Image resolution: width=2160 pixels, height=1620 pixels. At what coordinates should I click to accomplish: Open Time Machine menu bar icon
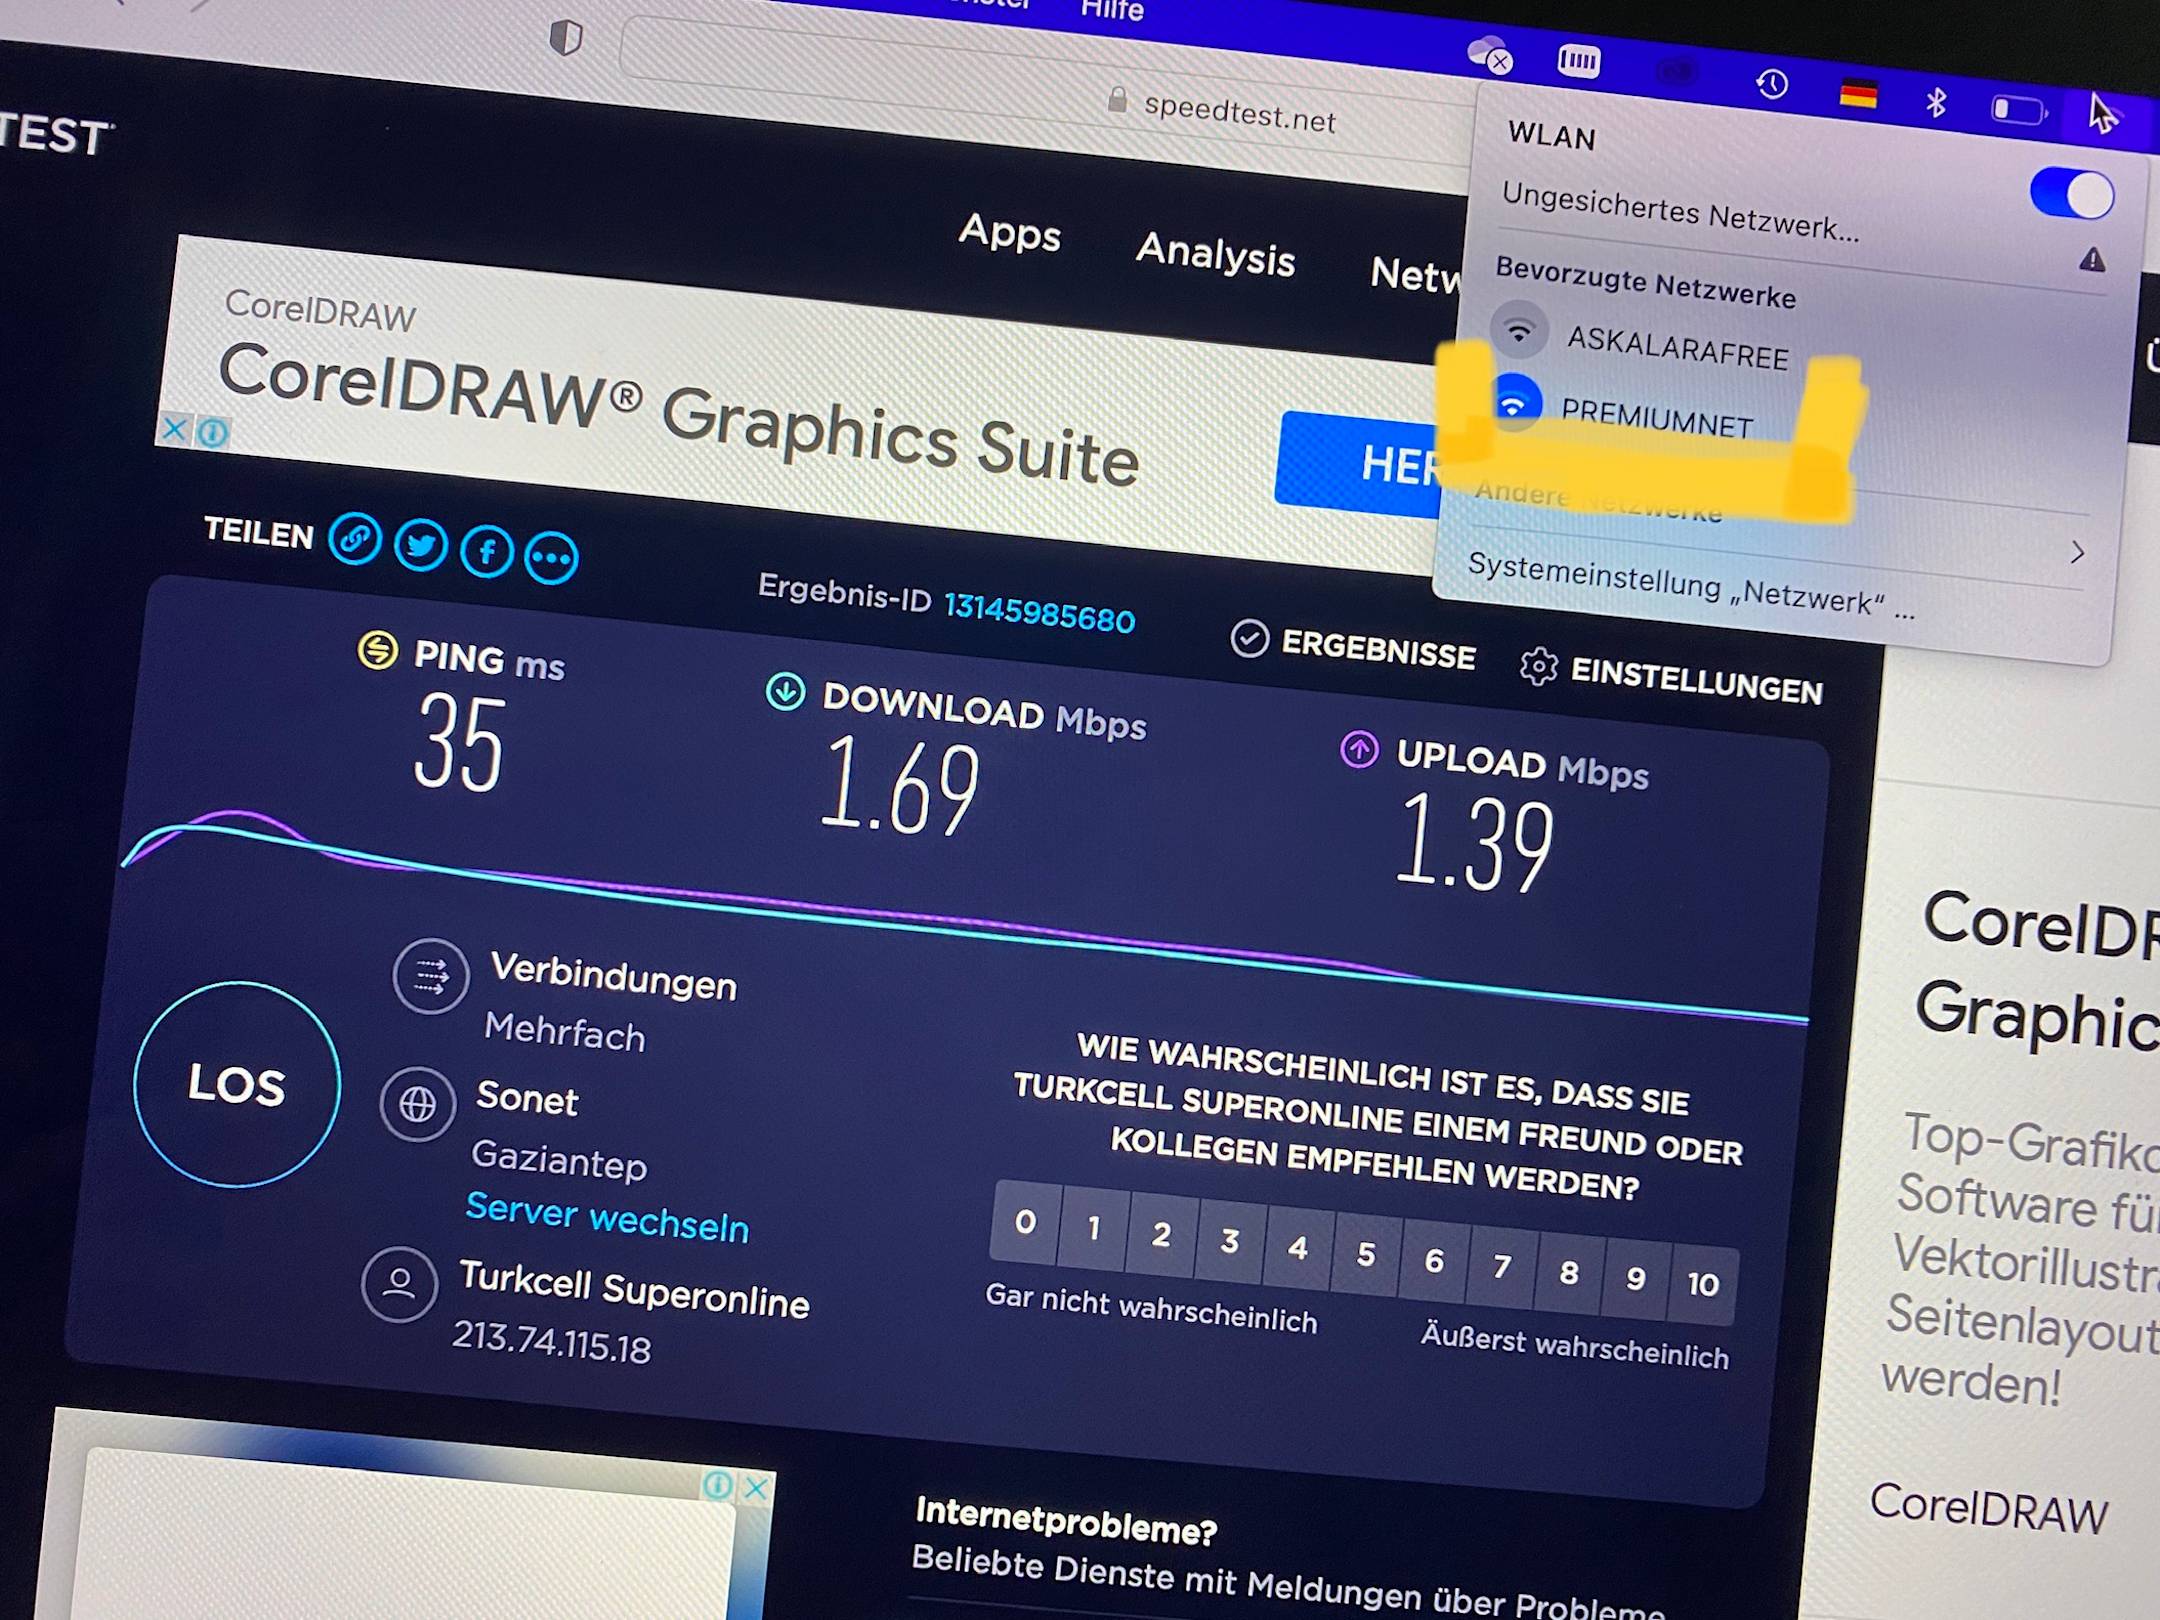[1772, 84]
